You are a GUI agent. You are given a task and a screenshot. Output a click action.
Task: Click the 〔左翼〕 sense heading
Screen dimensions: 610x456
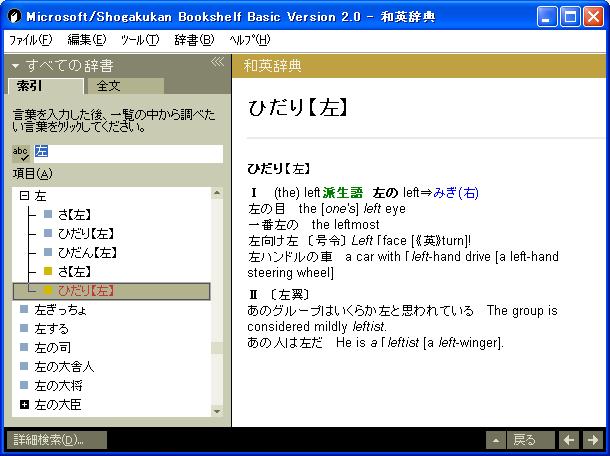(x=290, y=295)
